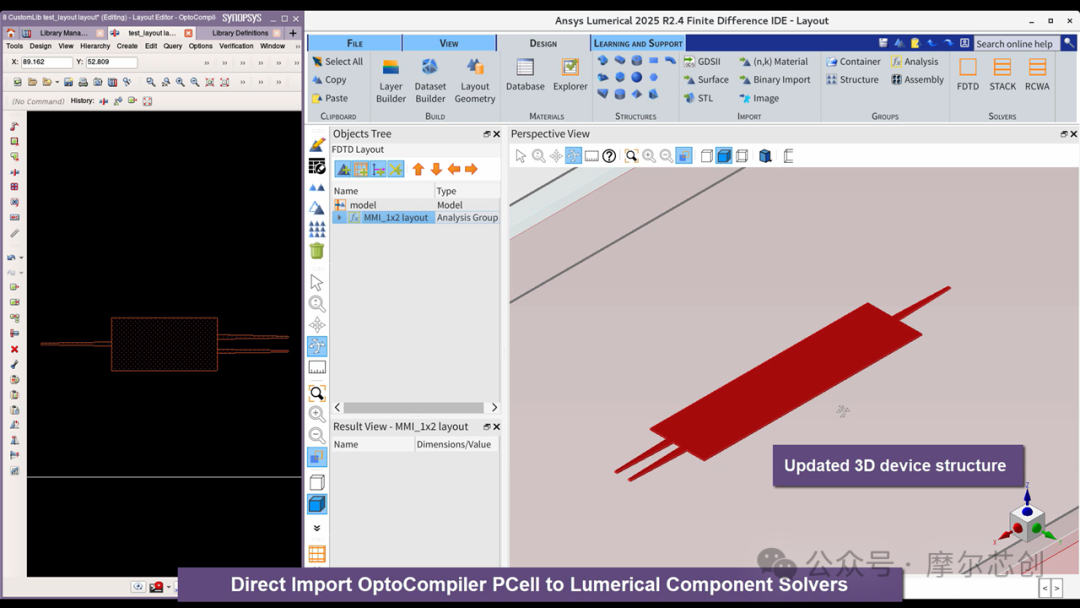The height and width of the screenshot is (608, 1080).
Task: Open Query menu in Layout Editor
Action: click(173, 46)
